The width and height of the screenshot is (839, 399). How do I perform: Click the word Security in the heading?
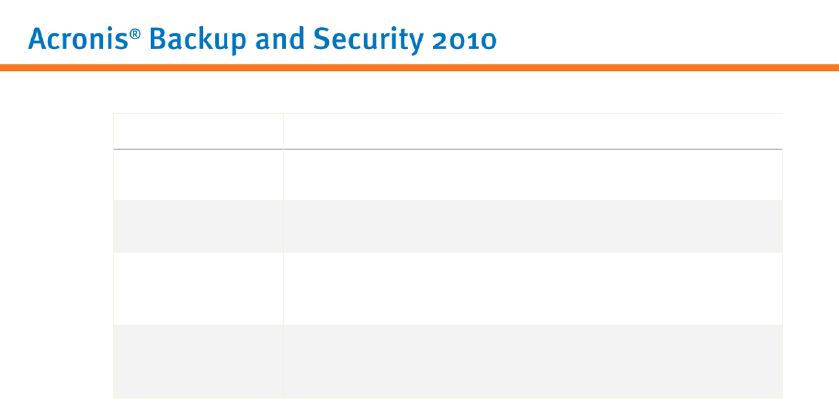click(368, 40)
